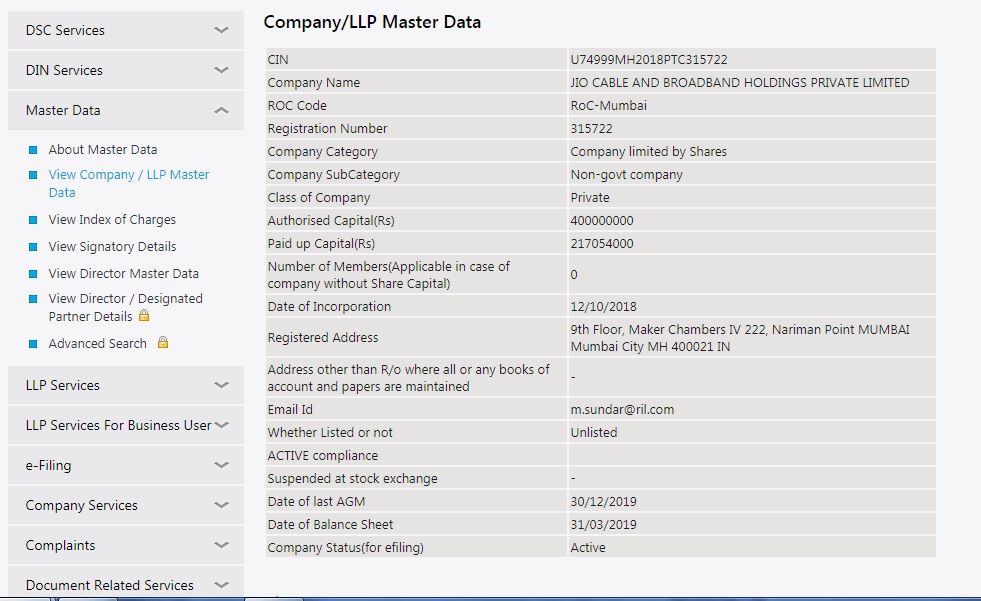Open the Complaints menu
Screen dimensions: 981x601
[x=126, y=545]
